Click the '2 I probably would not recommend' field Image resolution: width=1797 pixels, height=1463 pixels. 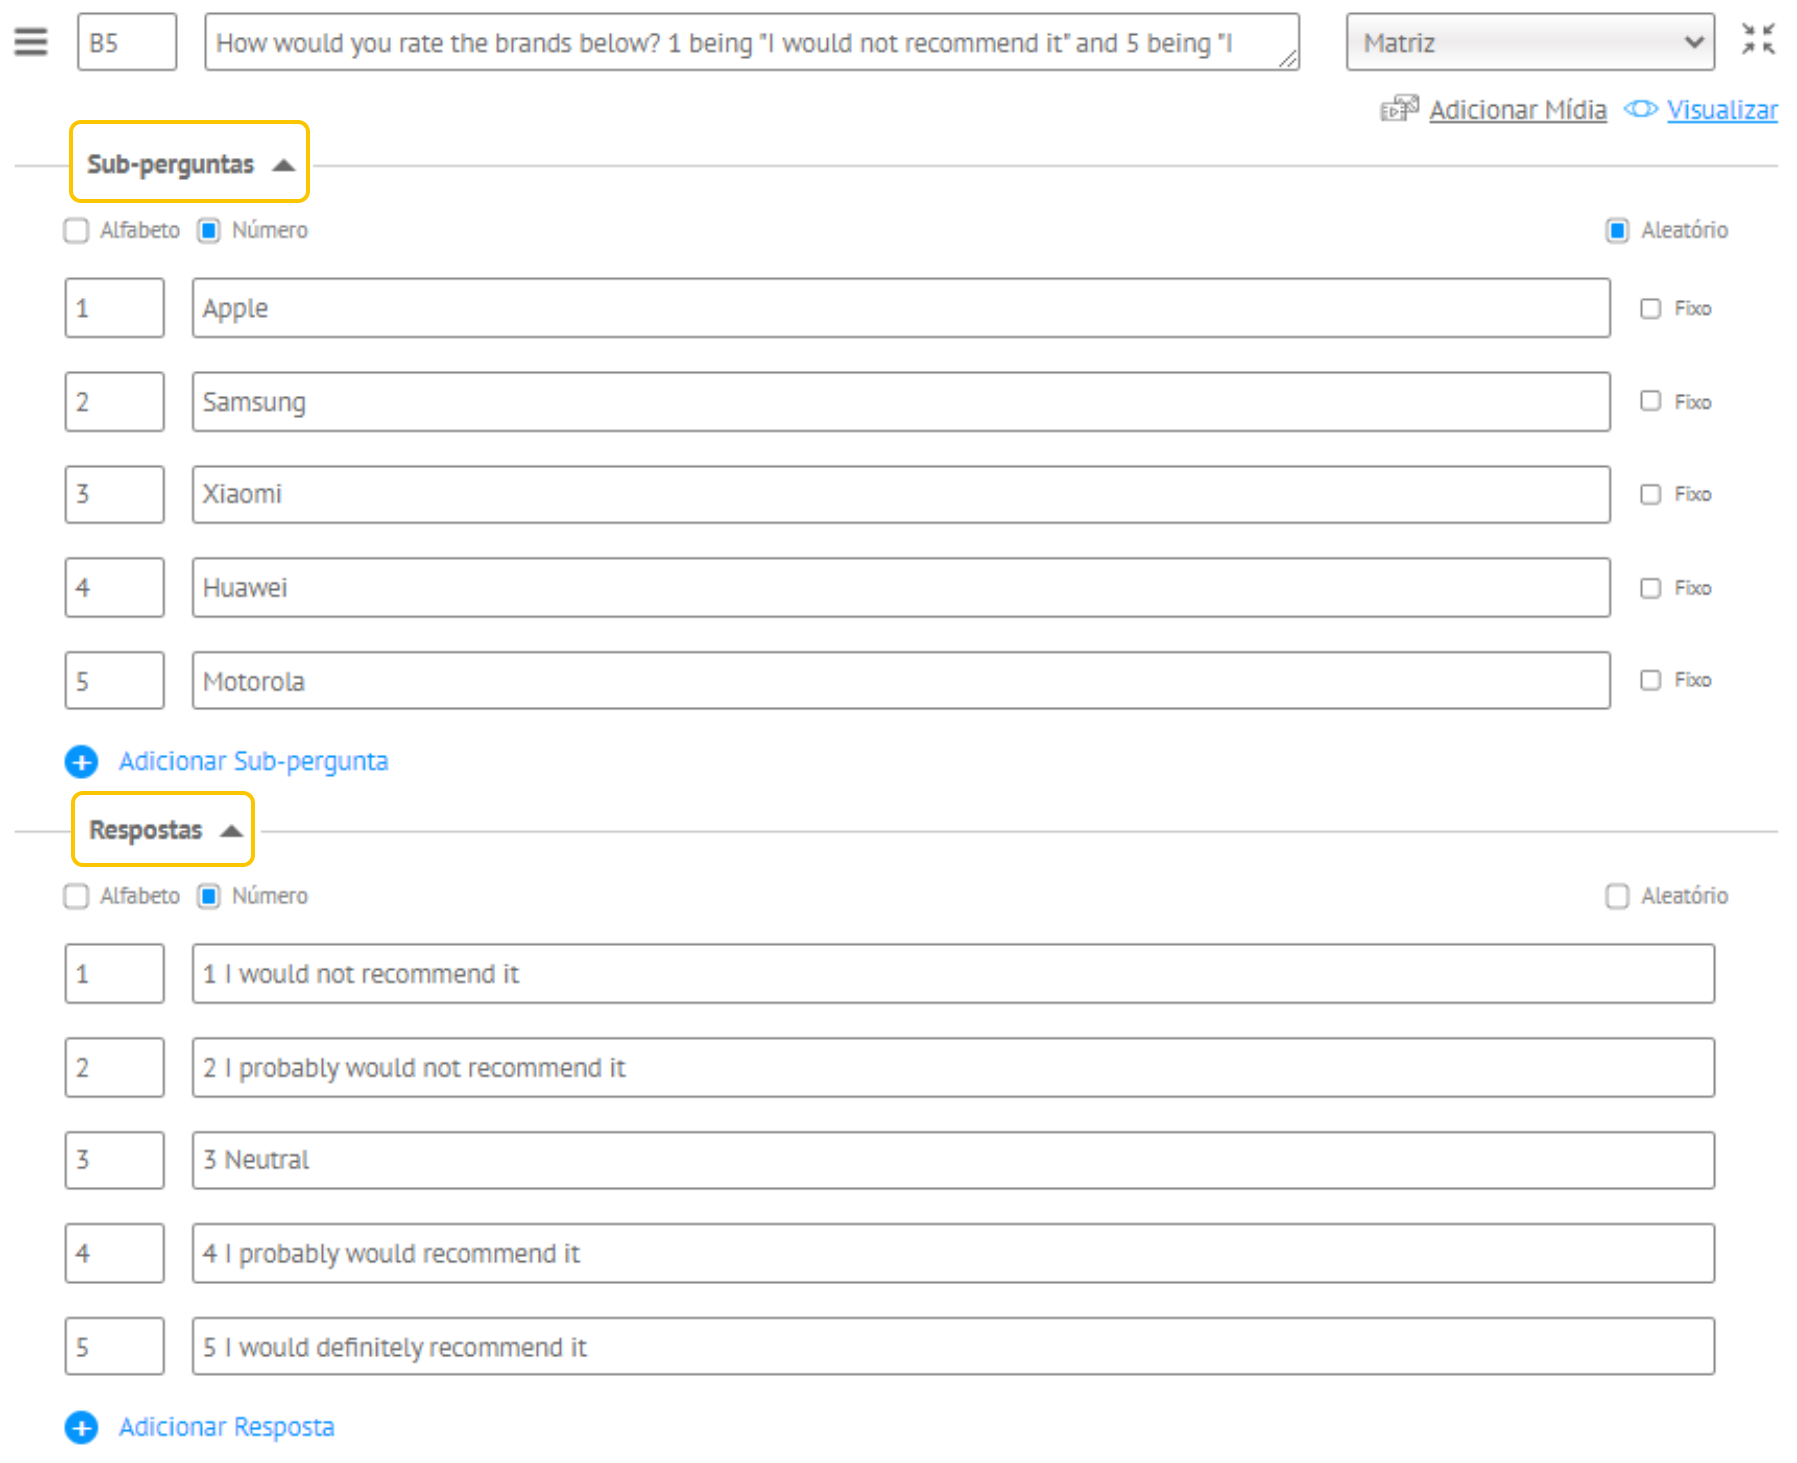(953, 1068)
